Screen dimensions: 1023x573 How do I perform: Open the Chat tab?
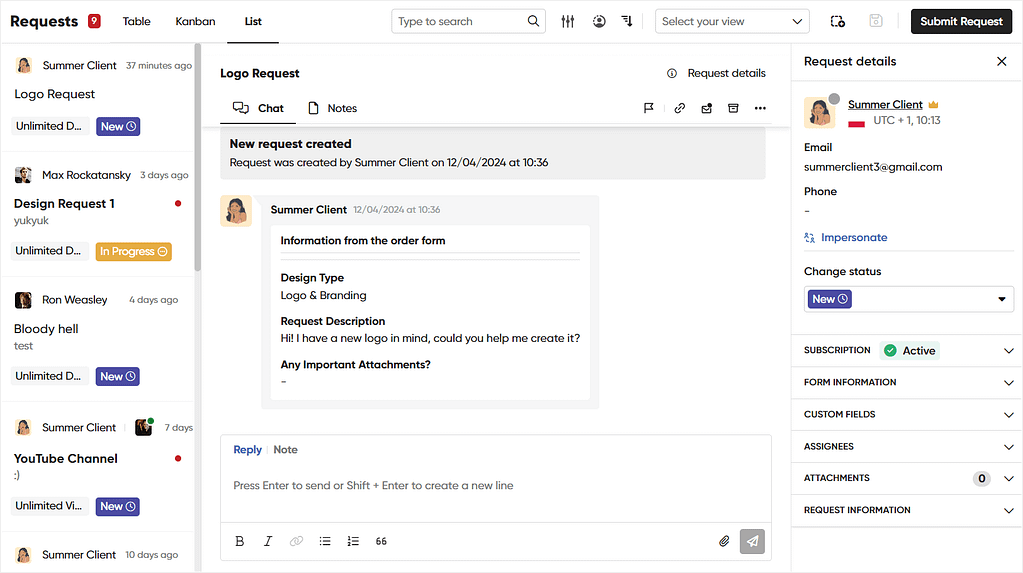pyautogui.click(x=258, y=108)
